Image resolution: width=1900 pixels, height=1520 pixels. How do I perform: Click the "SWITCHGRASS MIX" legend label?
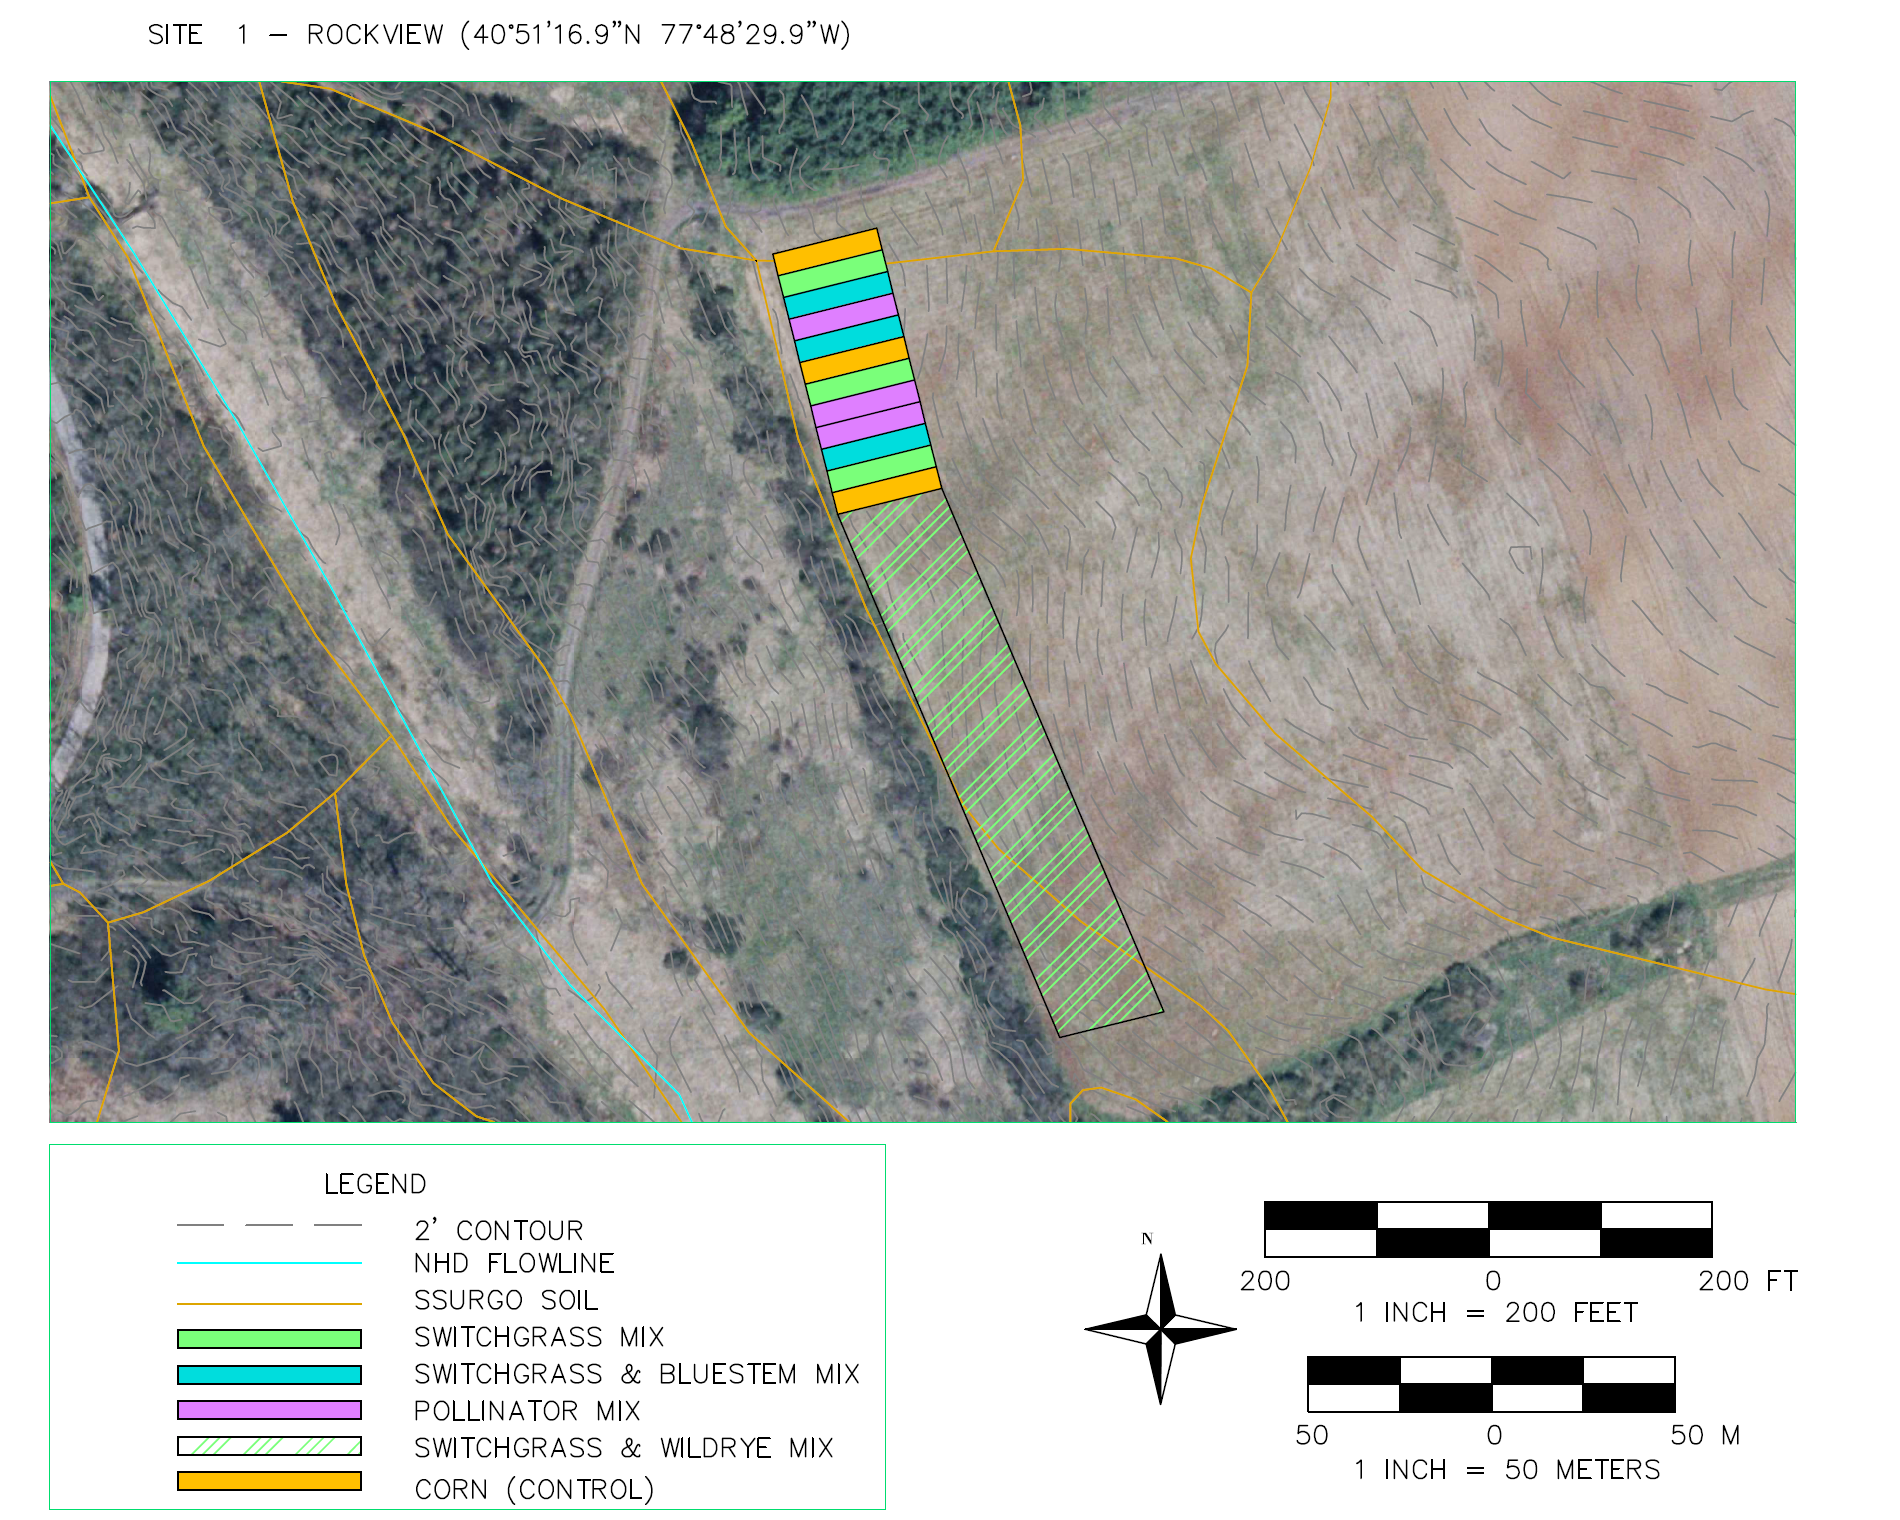[x=539, y=1337]
